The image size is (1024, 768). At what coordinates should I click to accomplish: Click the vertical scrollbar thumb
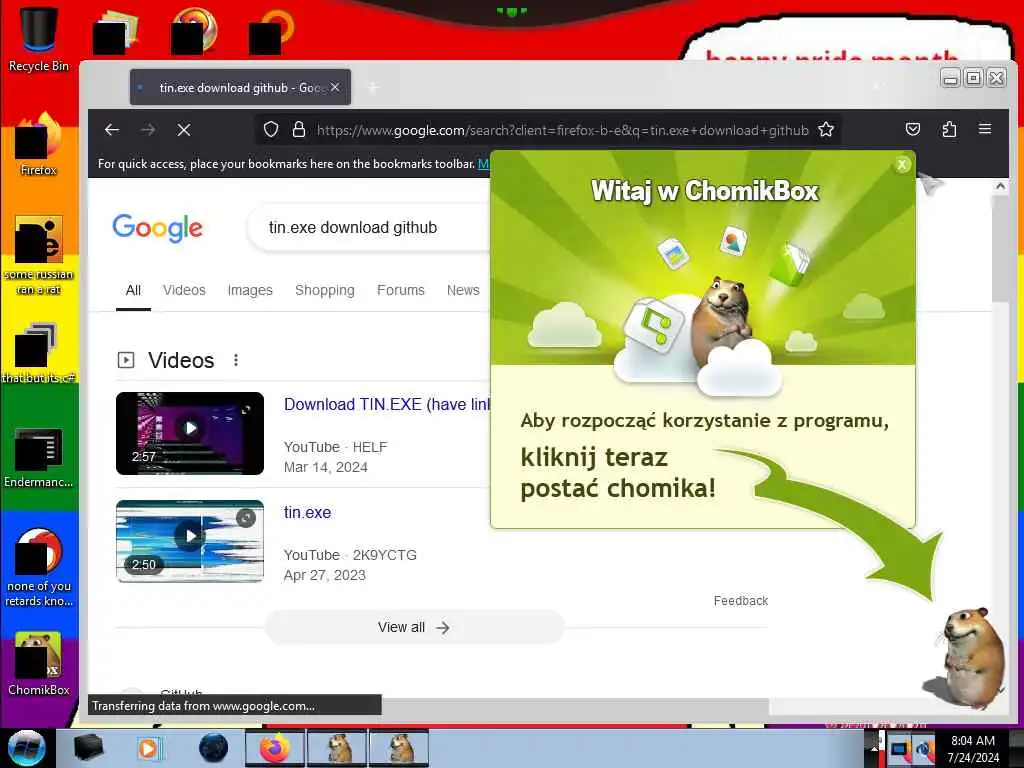click(1000, 248)
